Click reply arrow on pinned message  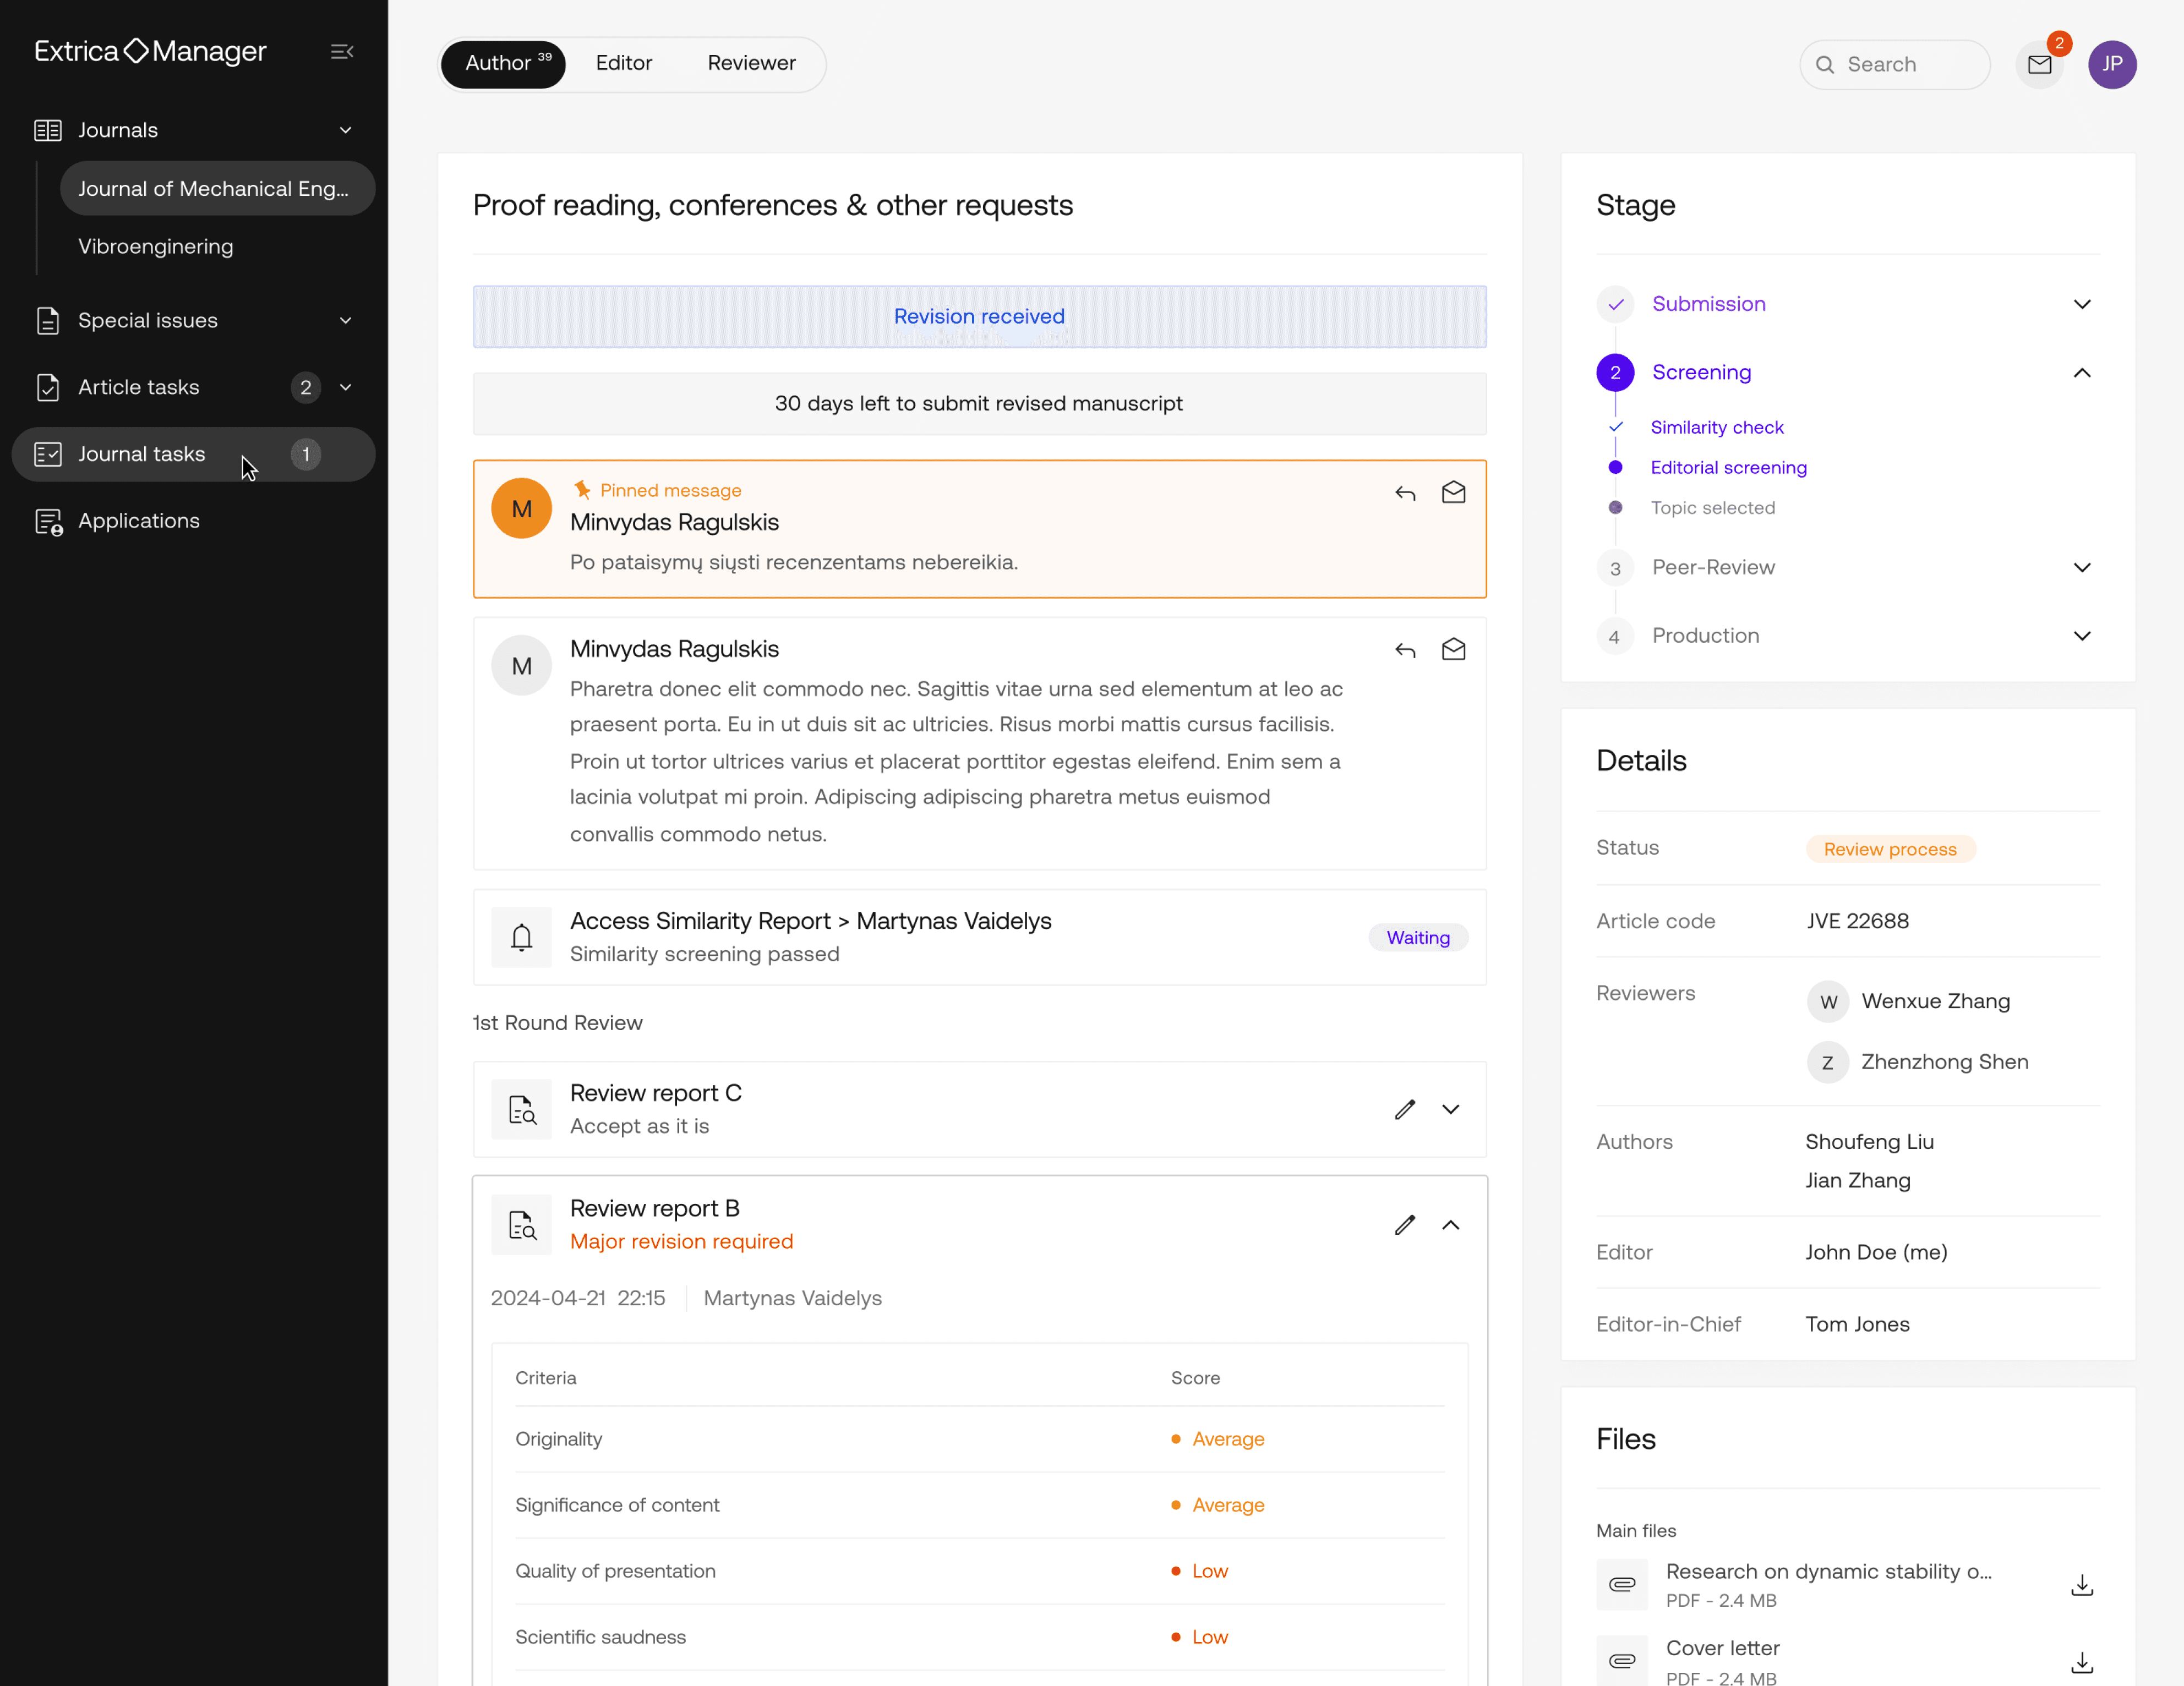[1405, 493]
